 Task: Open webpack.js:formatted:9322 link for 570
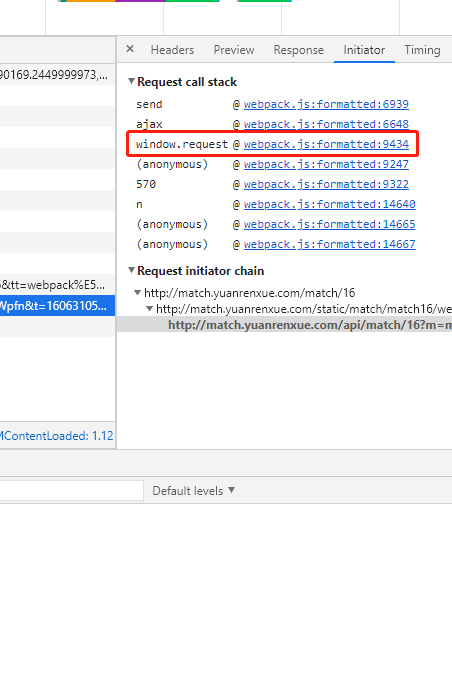tap(326, 184)
